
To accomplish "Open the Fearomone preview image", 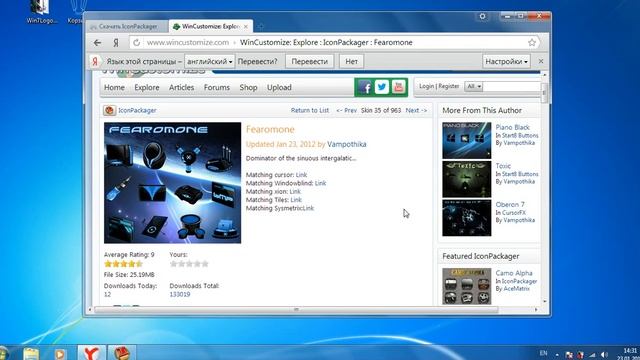I will [172, 183].
